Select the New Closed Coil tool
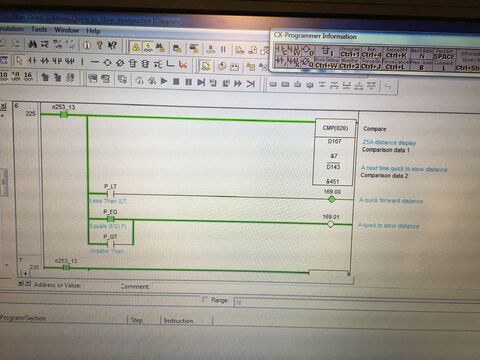 point(120,63)
